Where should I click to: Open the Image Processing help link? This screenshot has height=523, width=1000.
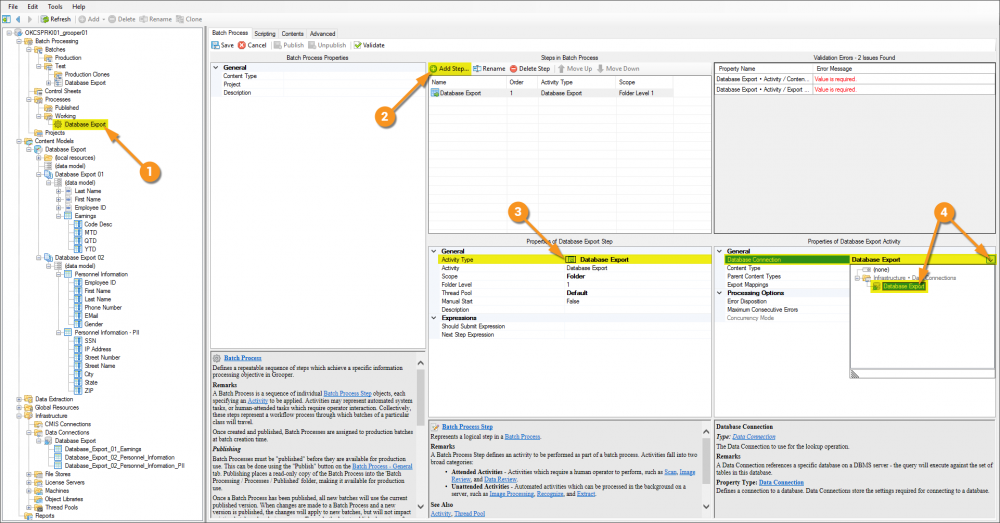(x=511, y=494)
